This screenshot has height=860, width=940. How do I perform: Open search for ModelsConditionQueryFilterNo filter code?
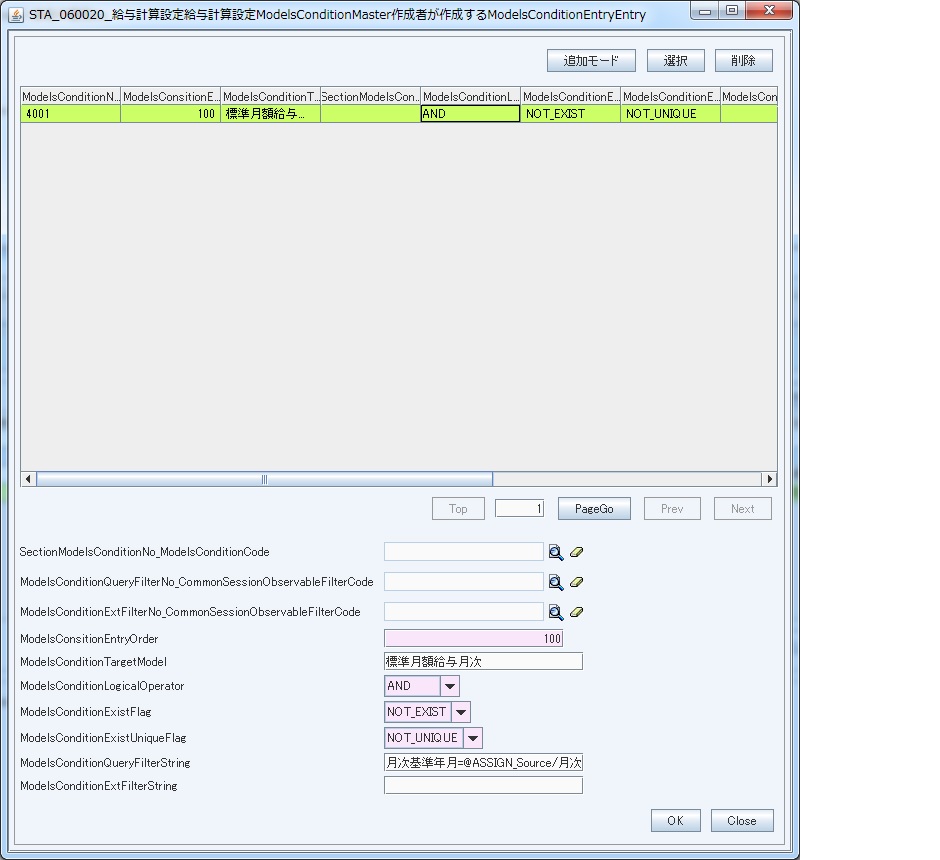tap(556, 582)
